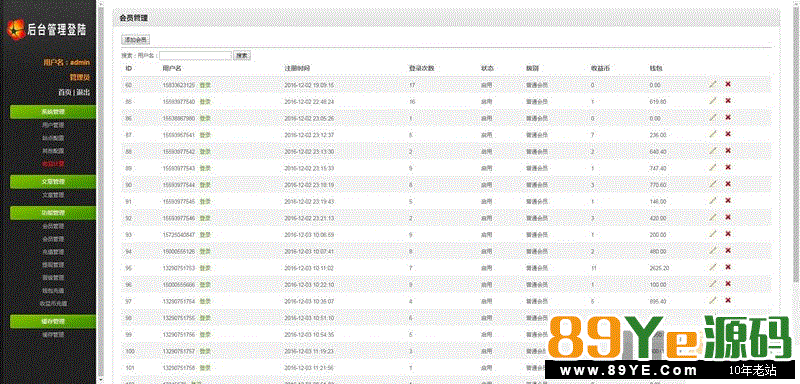Edit the member in row ID 97
The width and height of the screenshot is (800, 384).
713,300
